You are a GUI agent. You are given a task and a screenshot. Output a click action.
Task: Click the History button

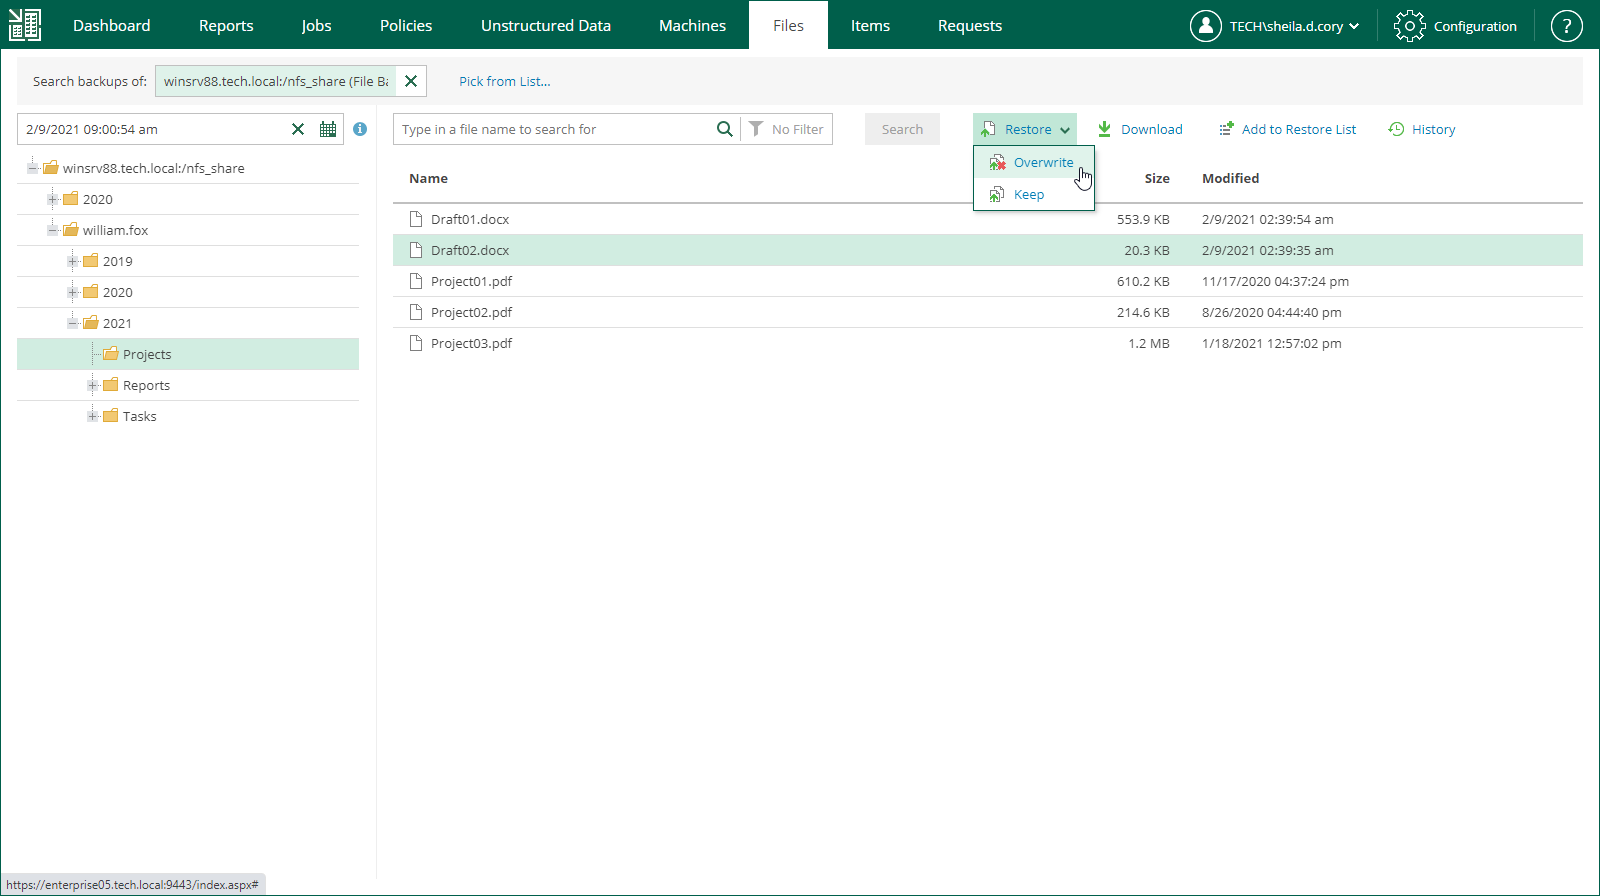[1422, 129]
